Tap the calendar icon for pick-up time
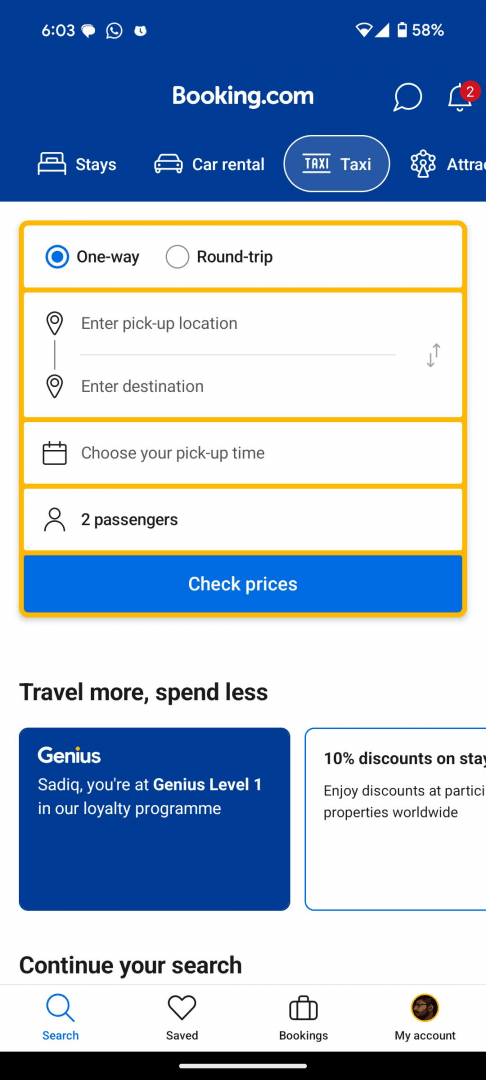Viewport: 486px width, 1080px height. point(54,453)
